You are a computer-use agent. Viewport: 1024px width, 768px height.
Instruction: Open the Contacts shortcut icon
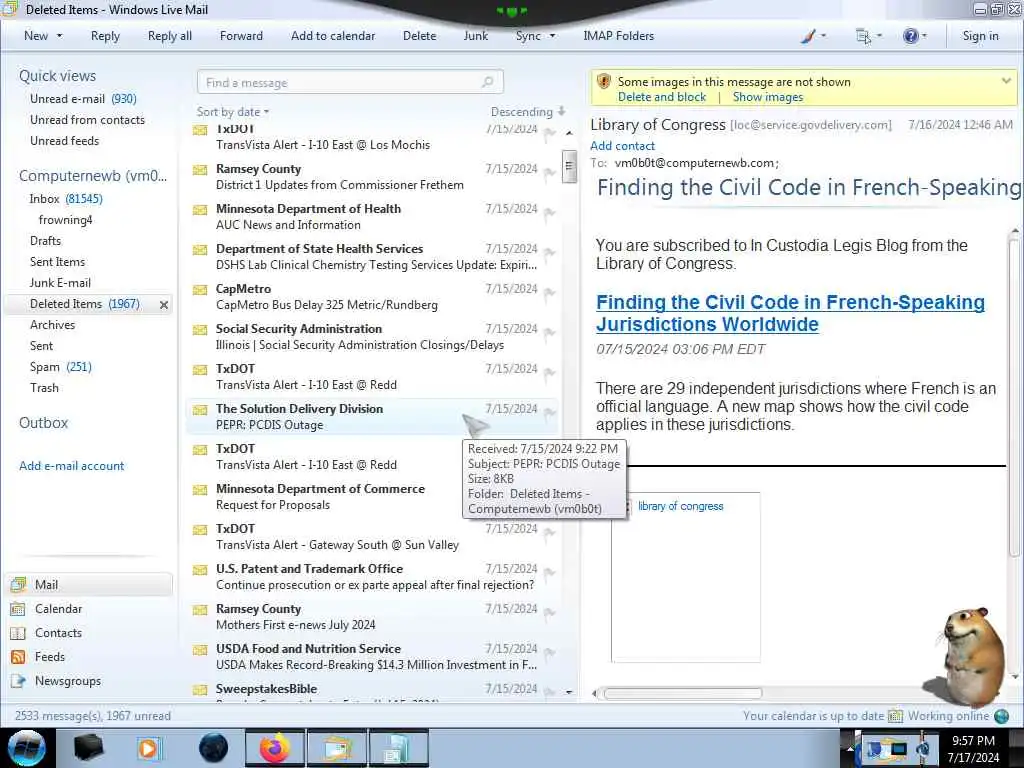18,633
